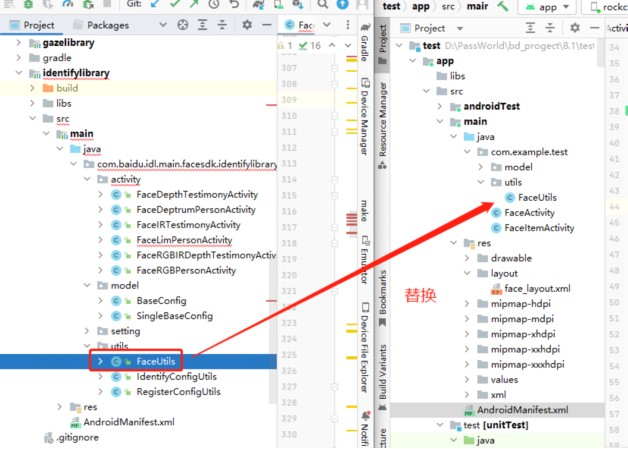
Task: Click the Git rollback undo icon
Action: (234, 4)
